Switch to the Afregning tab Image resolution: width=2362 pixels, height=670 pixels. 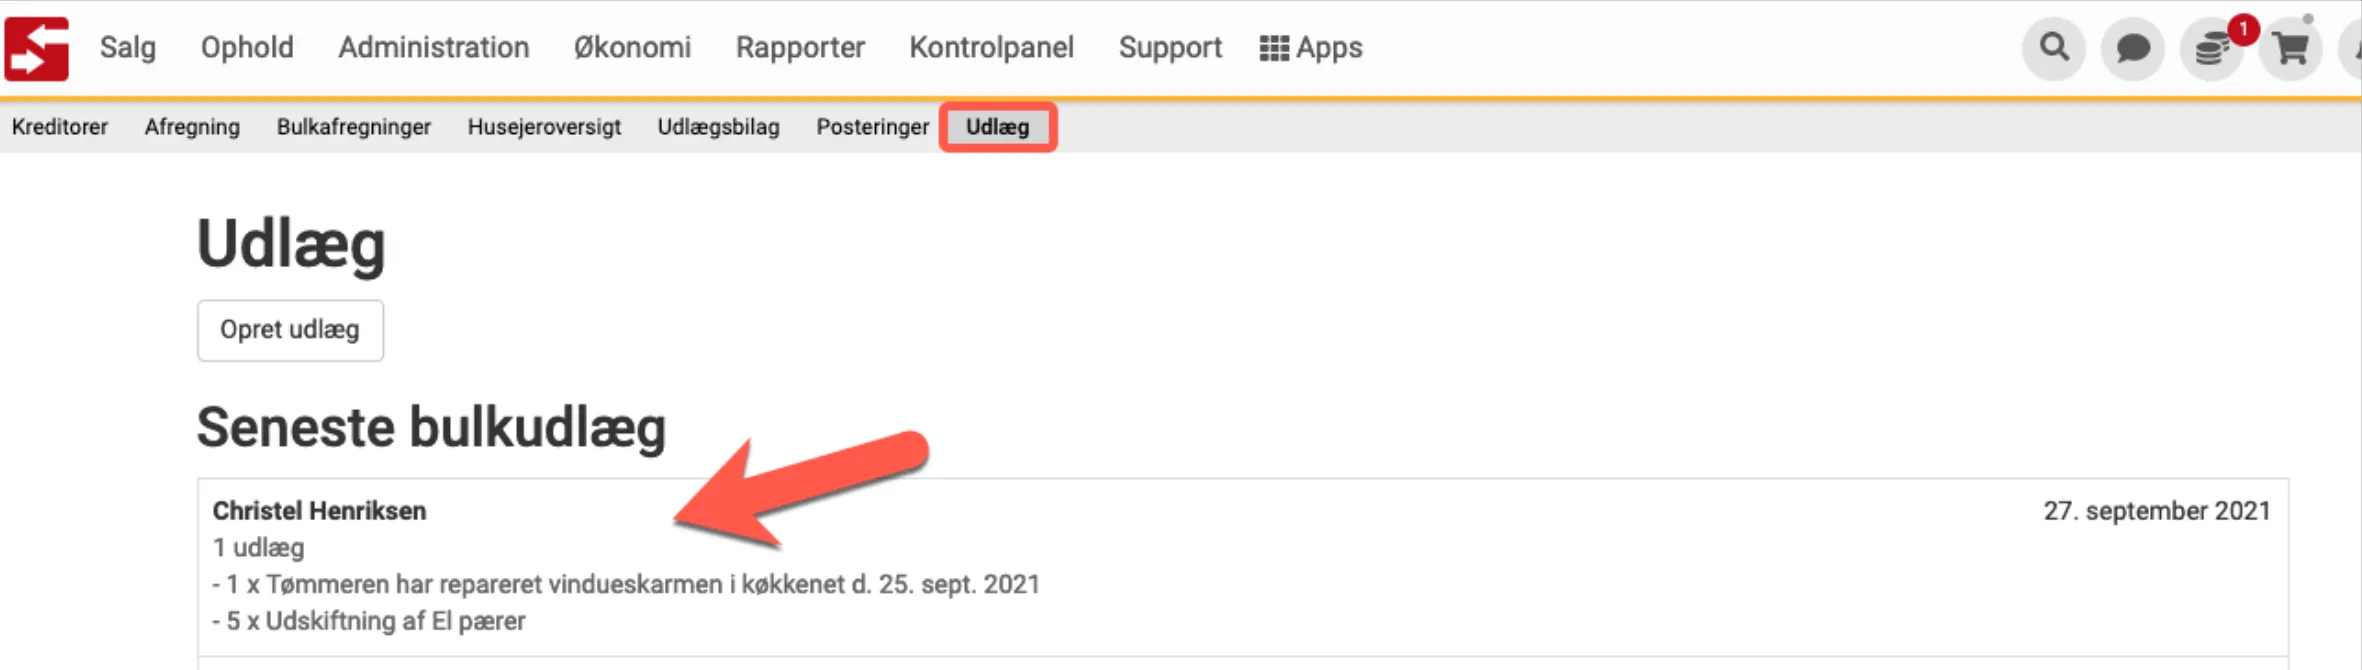pyautogui.click(x=192, y=127)
